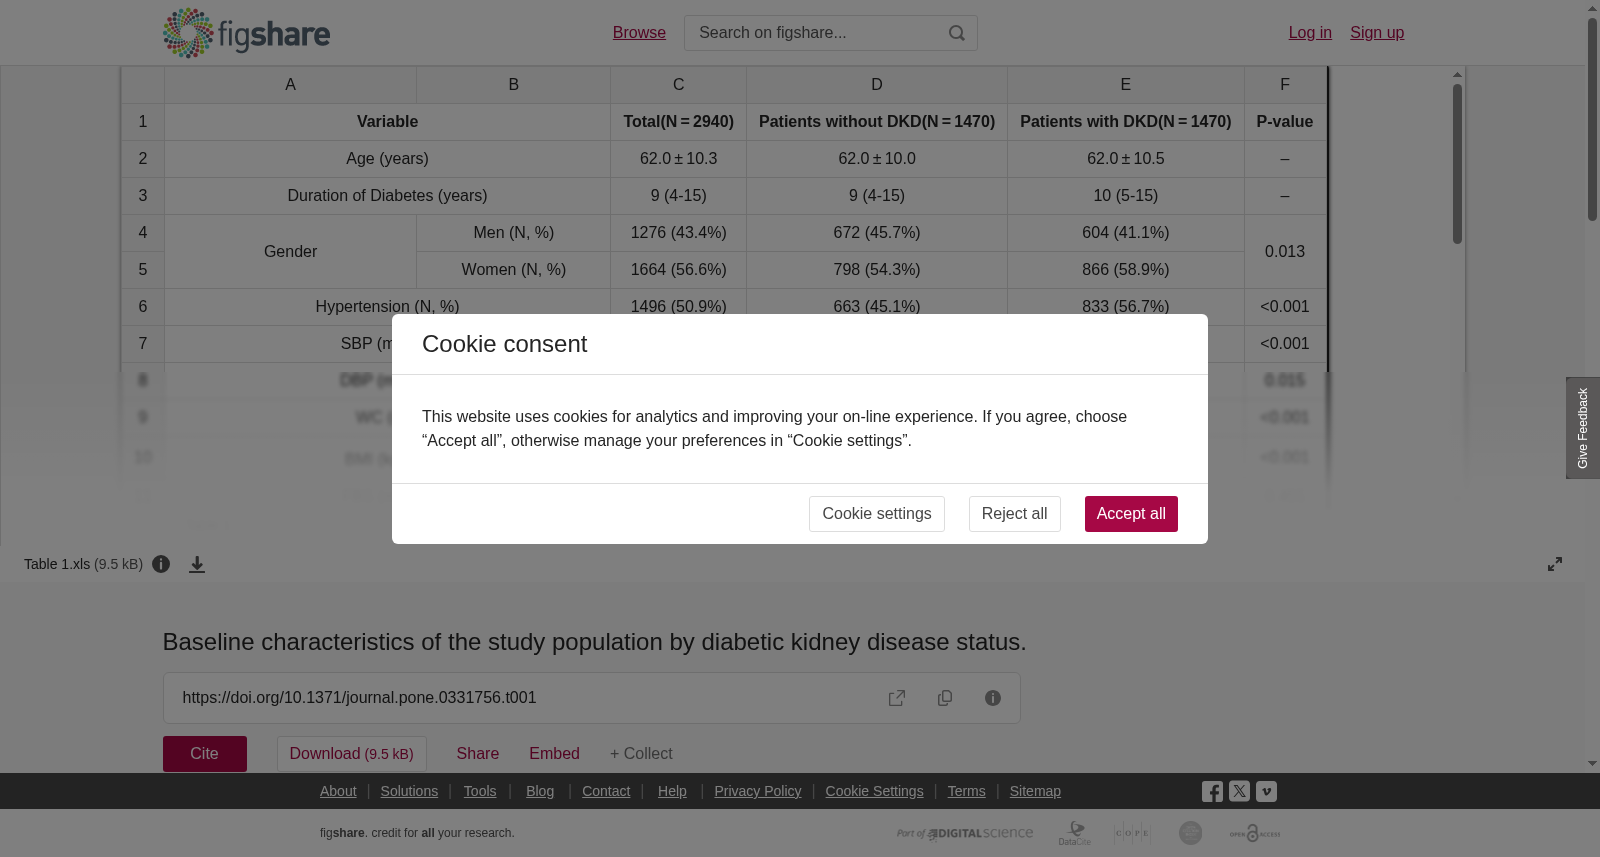Open the Embed option
Screen dimensions: 1600x857
pyautogui.click(x=555, y=754)
